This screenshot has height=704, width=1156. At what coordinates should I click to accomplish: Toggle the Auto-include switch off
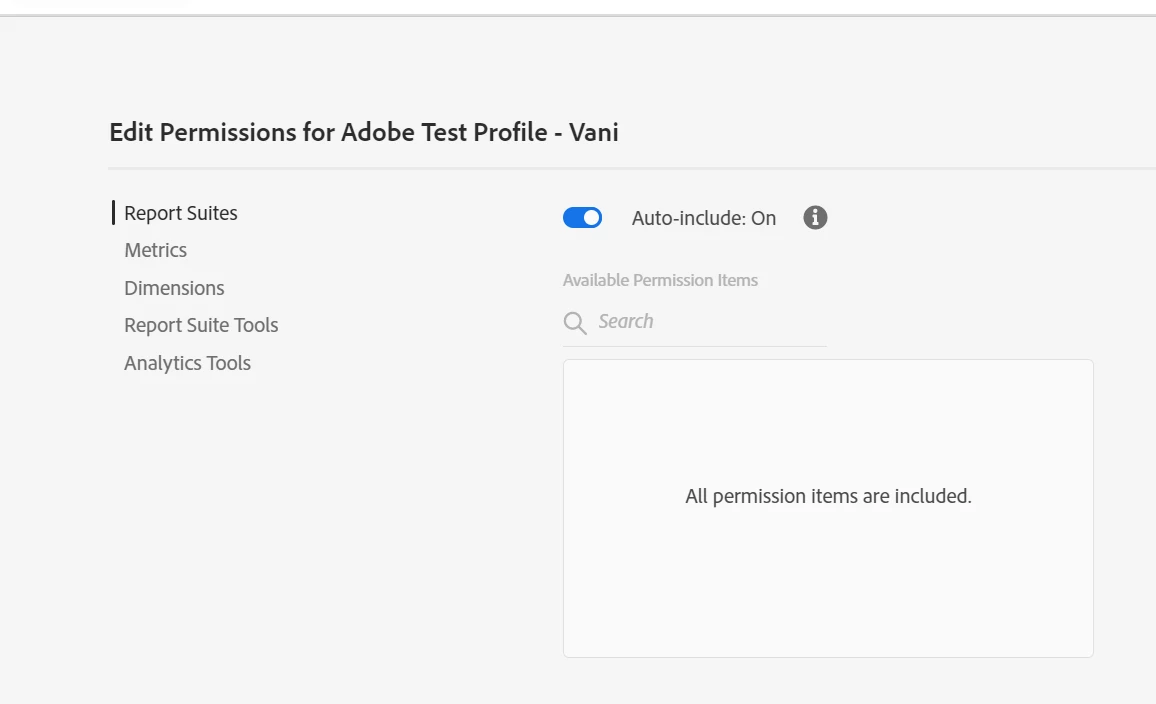pos(582,218)
